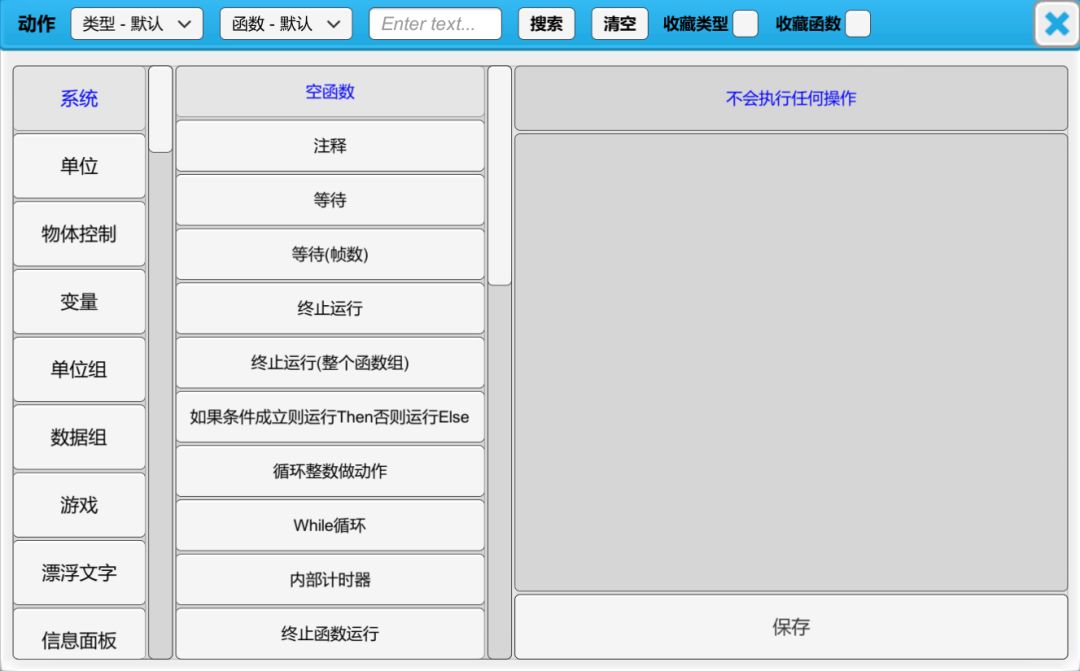Enable the 收藏类型 checkbox
Screen dimensions: 1080x671
(745, 24)
